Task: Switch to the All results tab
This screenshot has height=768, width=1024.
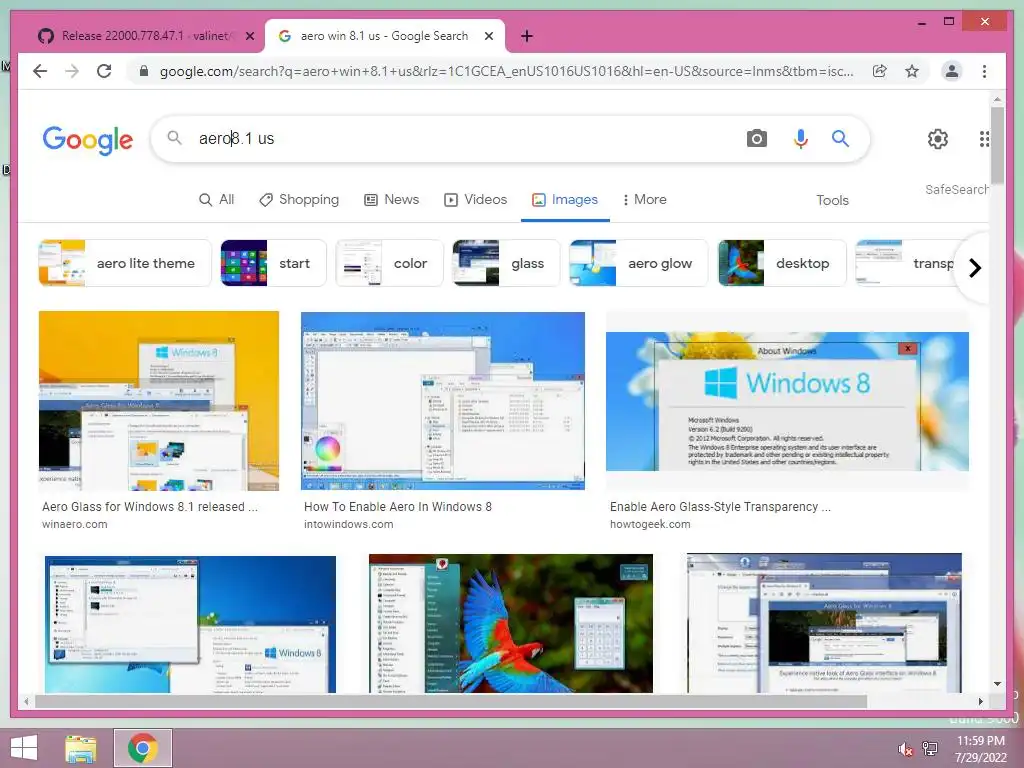Action: tap(216, 200)
